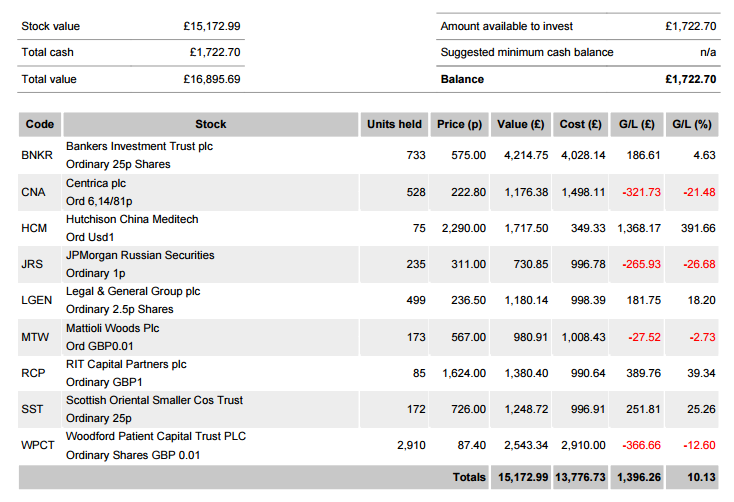The height and width of the screenshot is (502, 734).
Task: Click the G/L (£) column header
Action: coord(637,124)
